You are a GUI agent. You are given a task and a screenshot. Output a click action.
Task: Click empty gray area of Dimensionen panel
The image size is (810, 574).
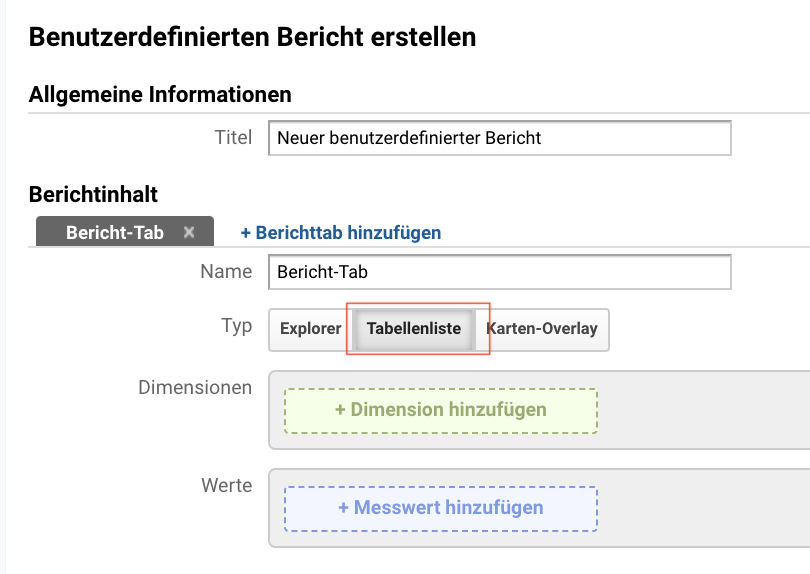pos(703,410)
